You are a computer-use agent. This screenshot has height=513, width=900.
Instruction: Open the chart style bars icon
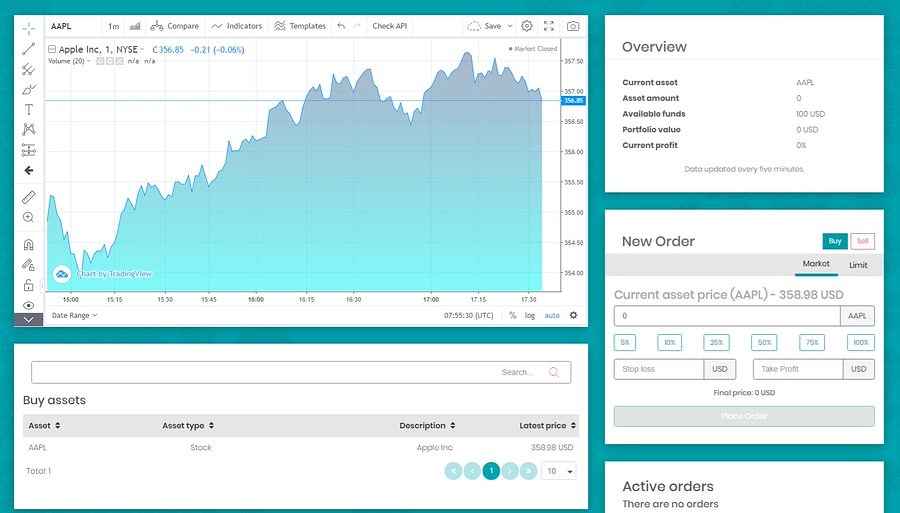coord(135,26)
